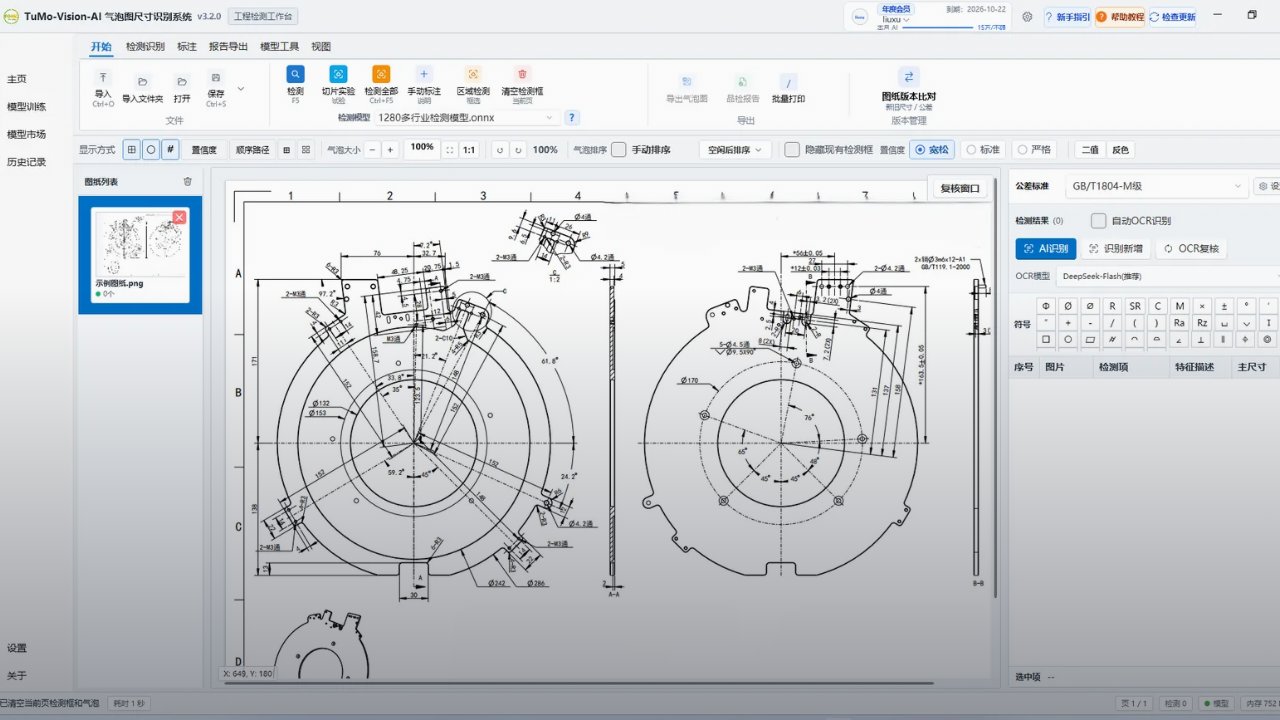Enable 自动OCR识别 checkbox
The image size is (1280, 720).
click(x=1098, y=221)
